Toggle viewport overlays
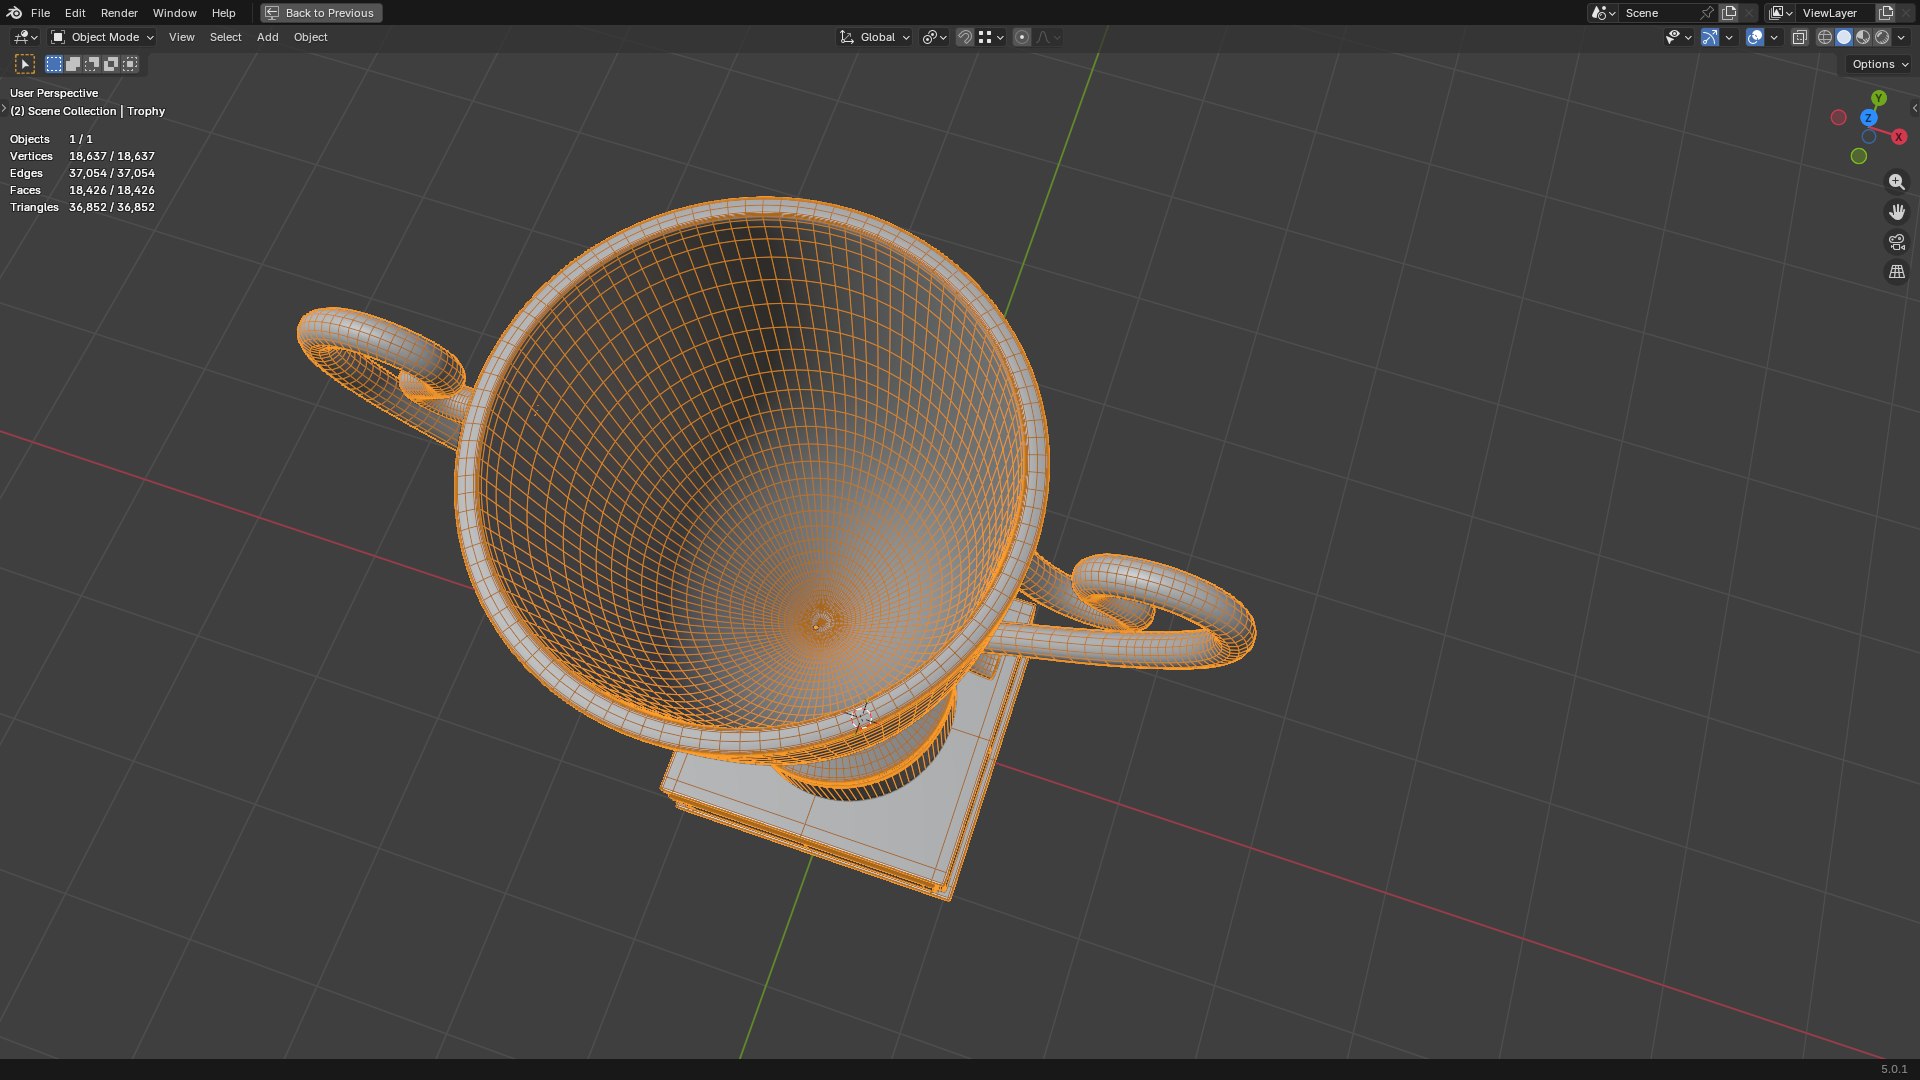 (x=1755, y=37)
